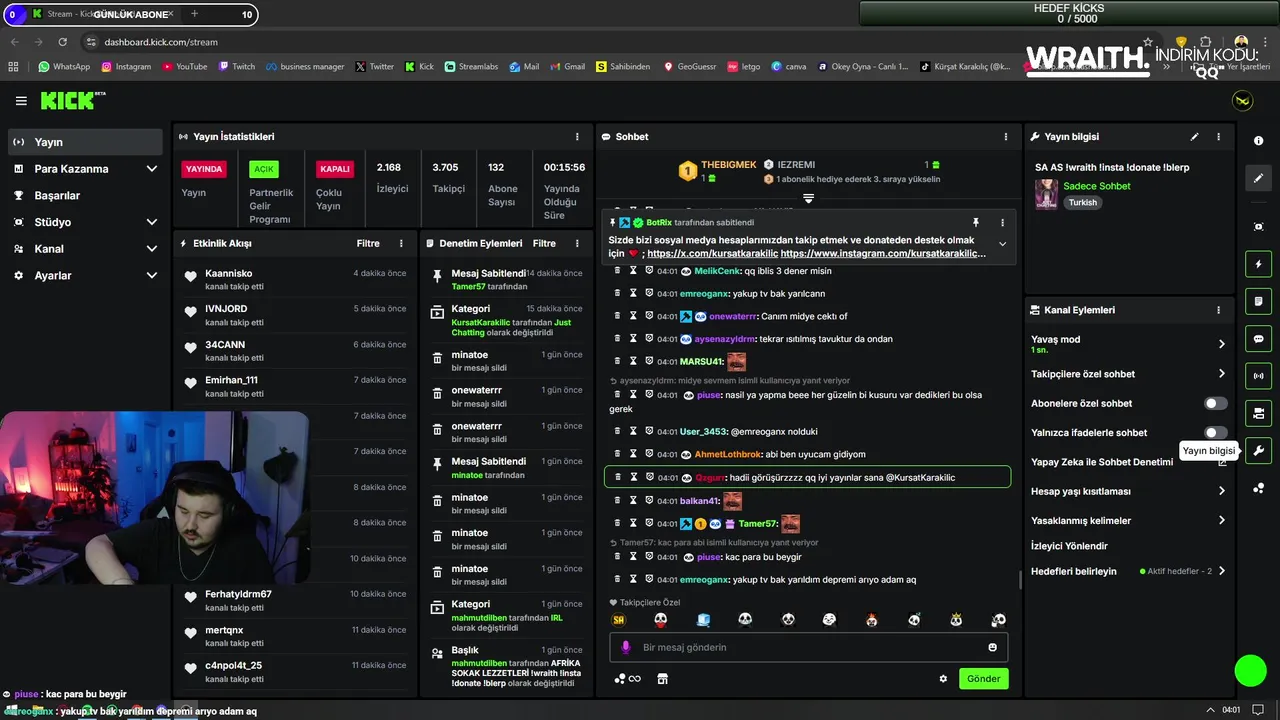Click the chat scrollbar thumb
This screenshot has width=1280, height=720.
pos(1020,580)
